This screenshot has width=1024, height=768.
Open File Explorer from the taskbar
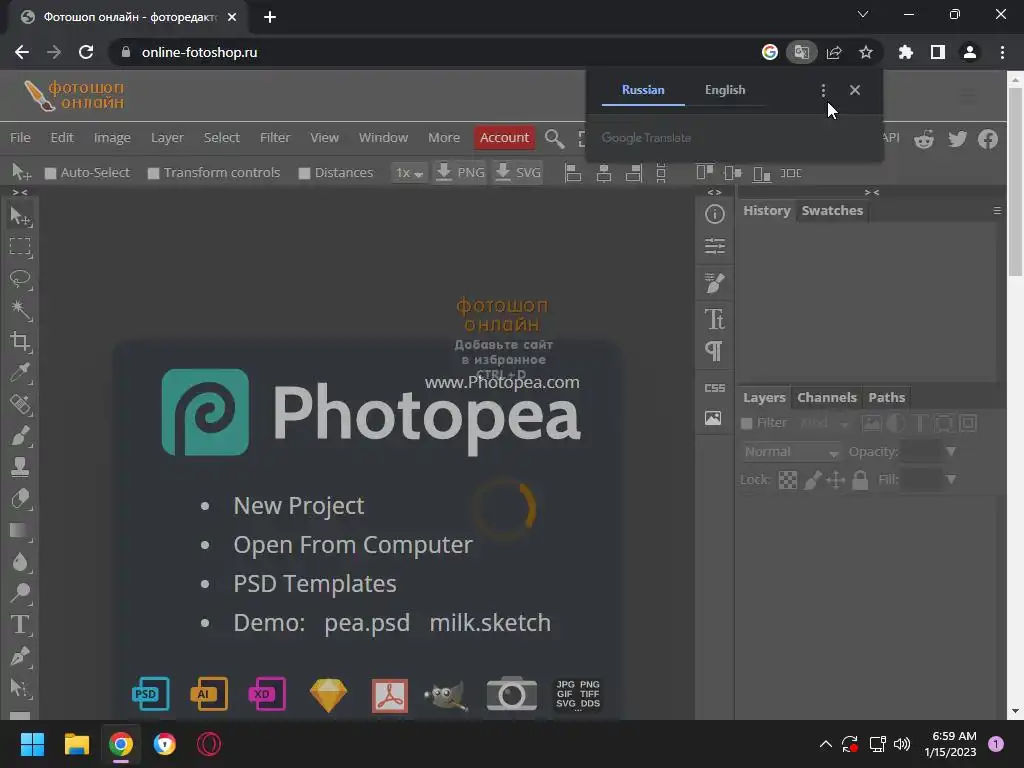(x=76, y=744)
